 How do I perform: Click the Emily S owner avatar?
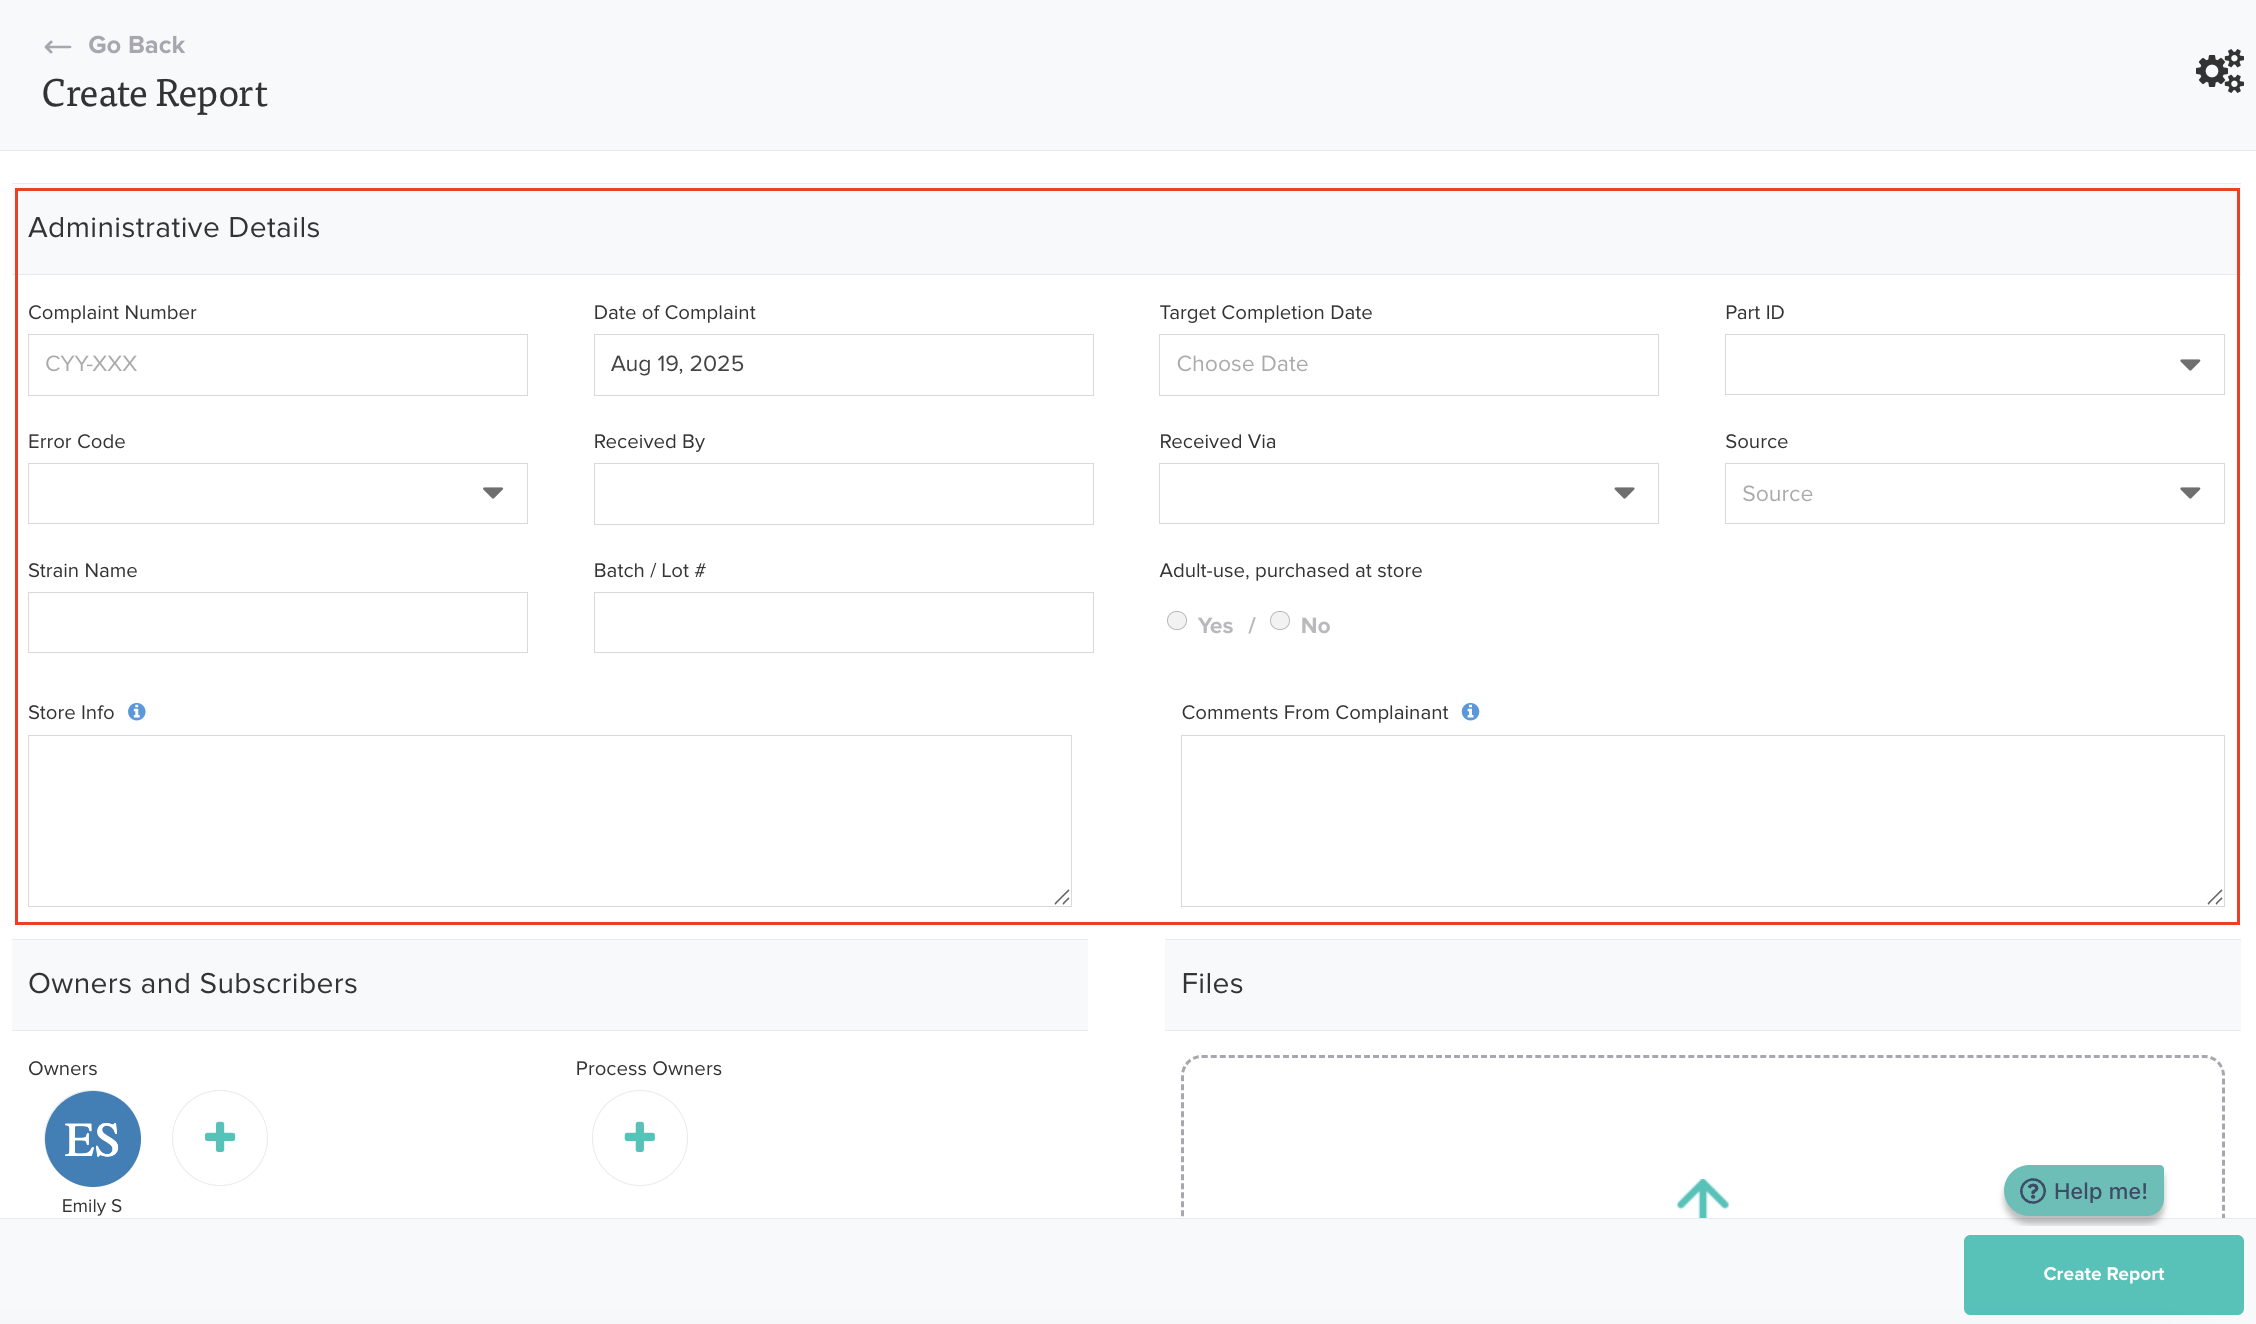point(93,1138)
